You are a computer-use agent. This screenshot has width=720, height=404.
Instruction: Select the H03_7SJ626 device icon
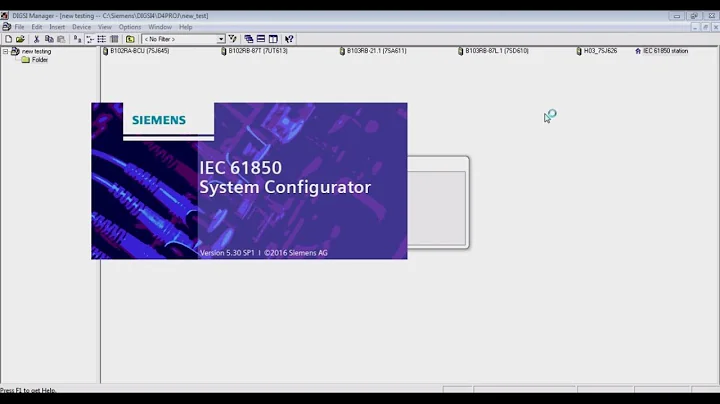point(579,51)
